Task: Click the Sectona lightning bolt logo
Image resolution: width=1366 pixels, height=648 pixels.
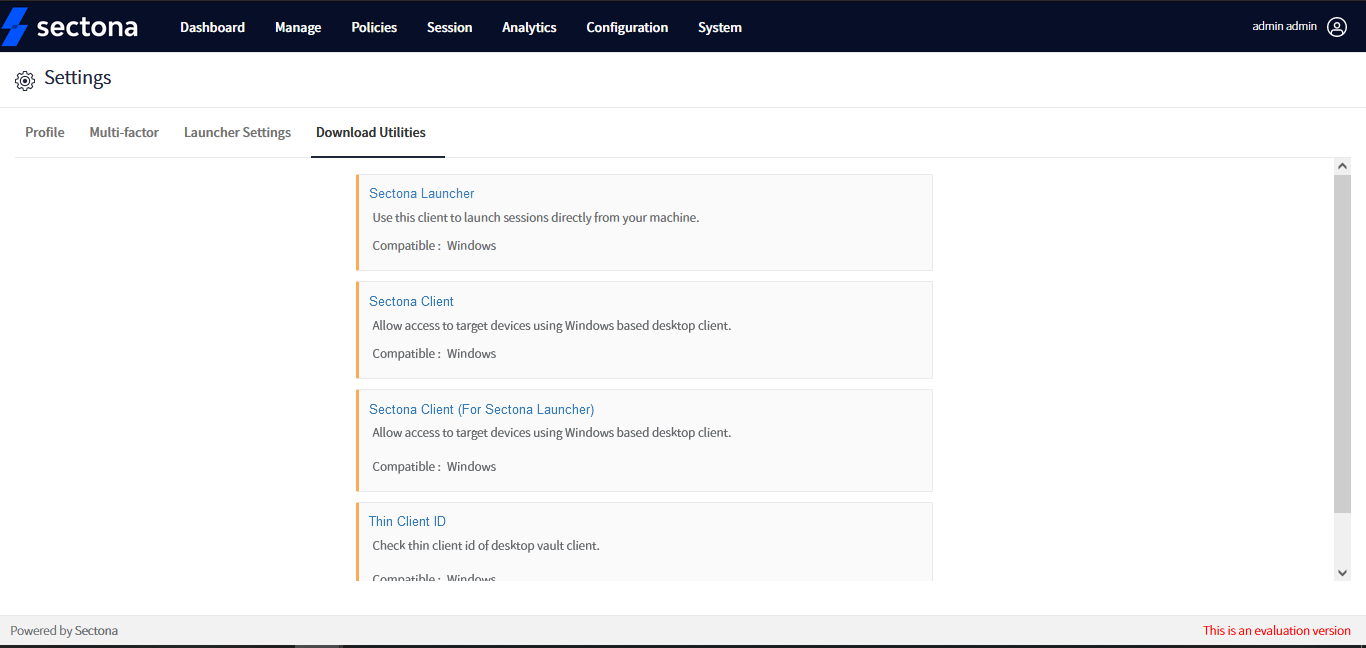Action: [x=15, y=26]
